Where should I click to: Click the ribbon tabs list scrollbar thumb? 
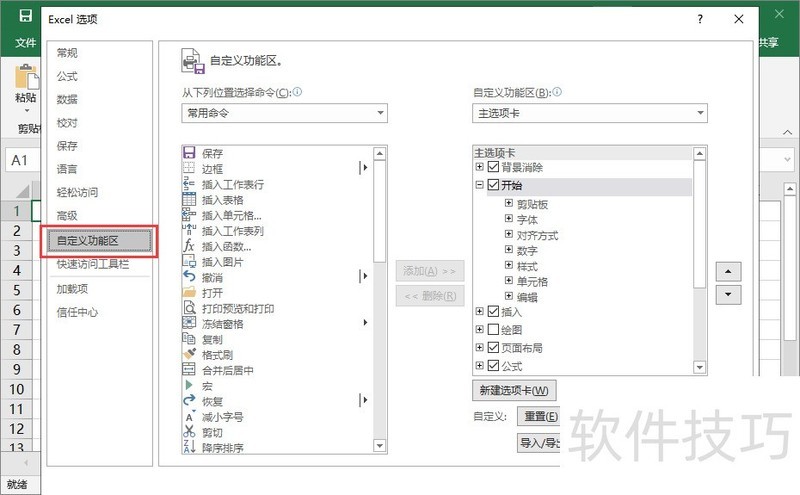(699, 225)
